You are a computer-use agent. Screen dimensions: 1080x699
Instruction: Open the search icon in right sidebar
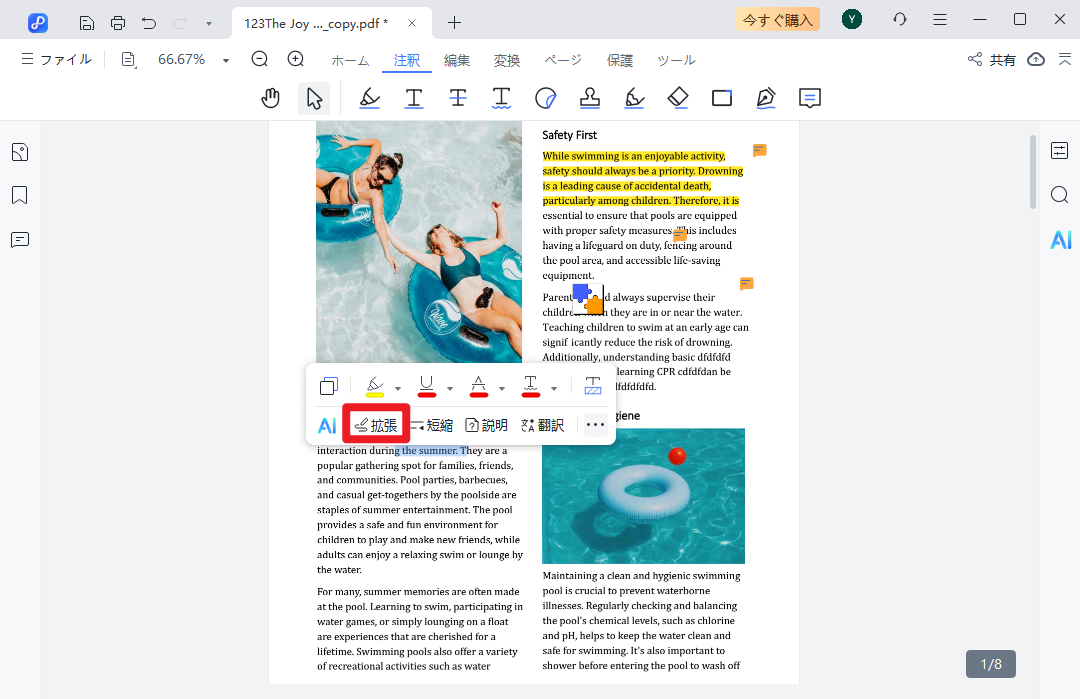pos(1060,195)
